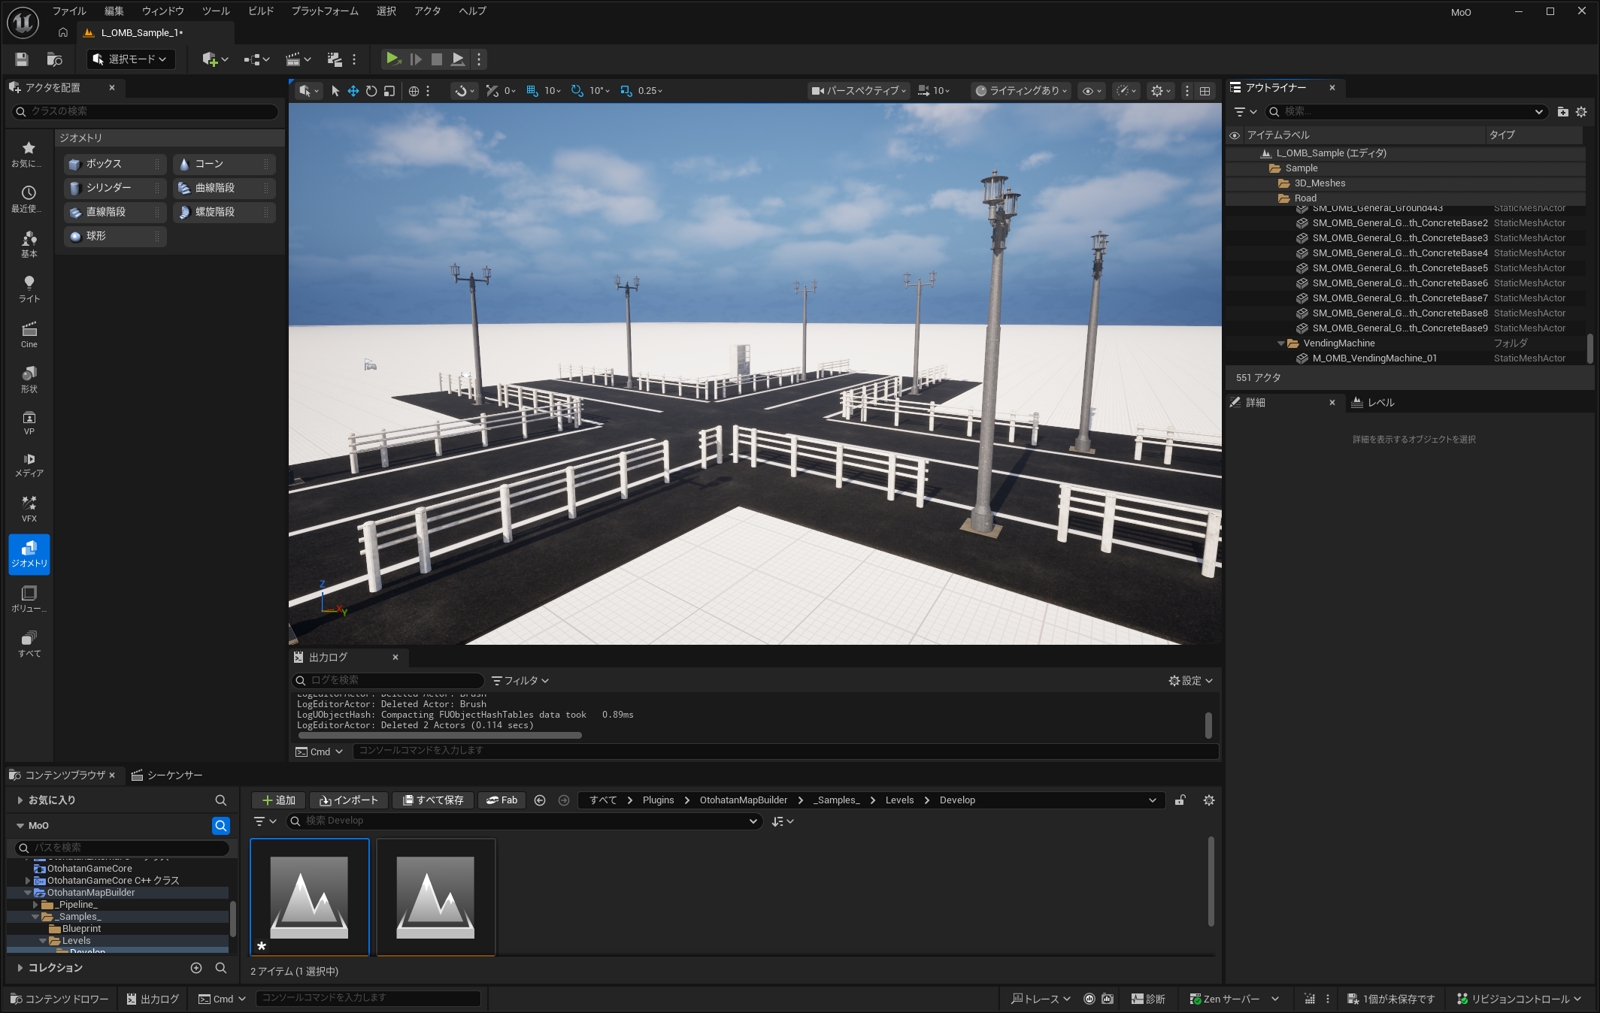1600x1013 pixels.
Task: Add a collection with the plus-circle icon
Action: (x=196, y=968)
